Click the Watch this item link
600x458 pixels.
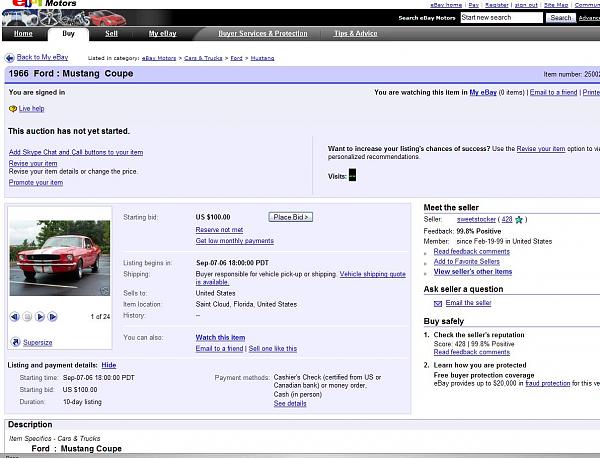coord(220,337)
